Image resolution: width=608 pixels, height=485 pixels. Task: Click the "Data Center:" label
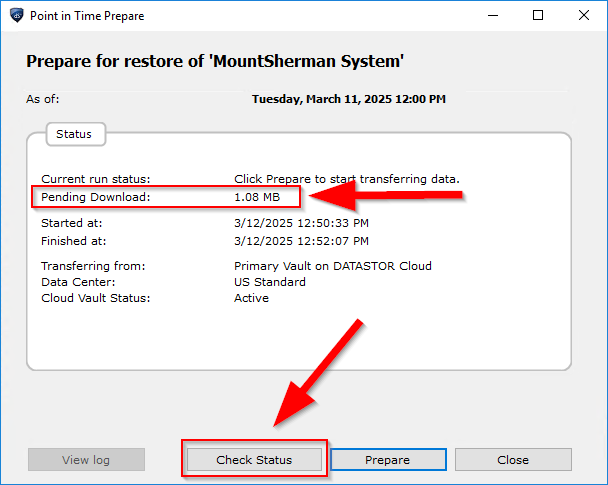point(78,282)
